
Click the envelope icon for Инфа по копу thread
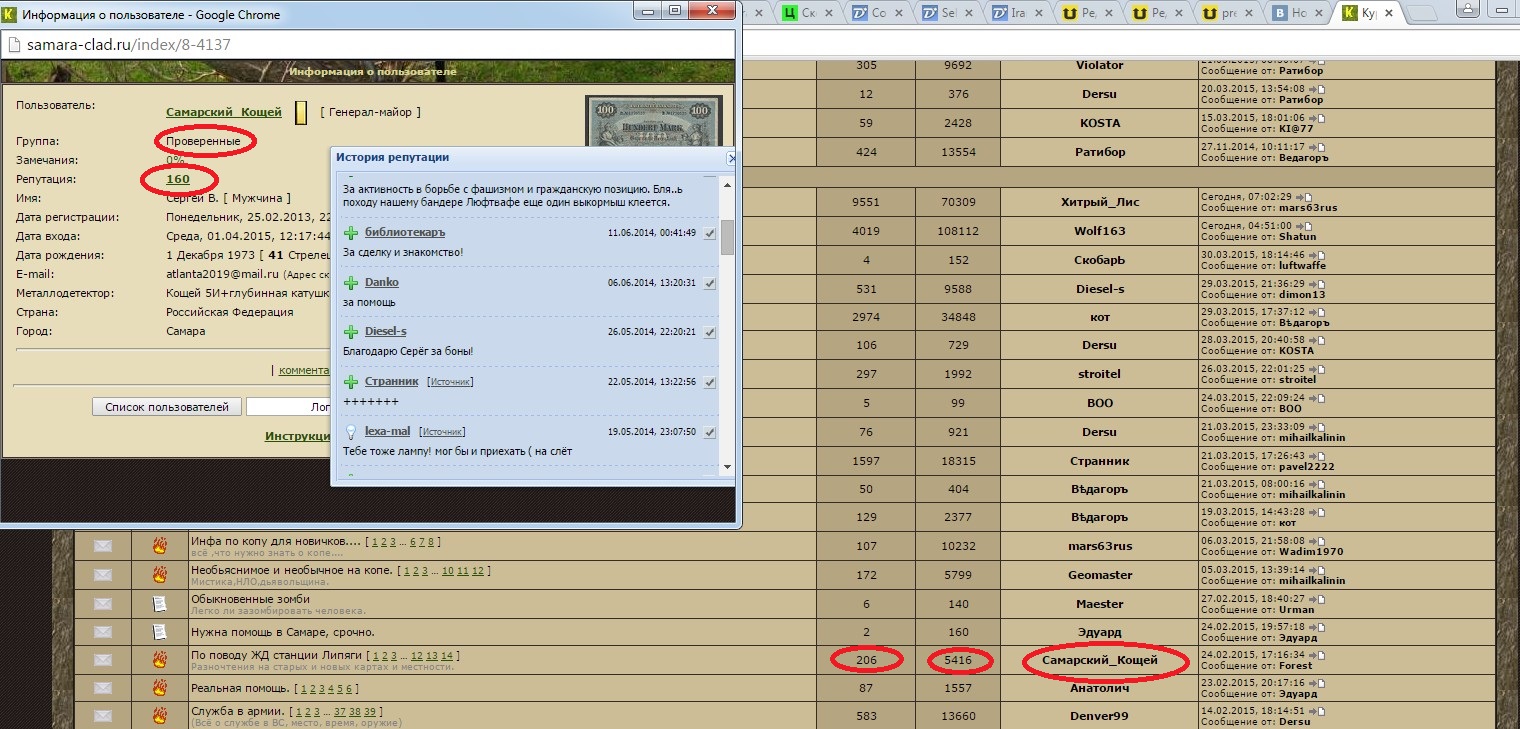point(103,546)
